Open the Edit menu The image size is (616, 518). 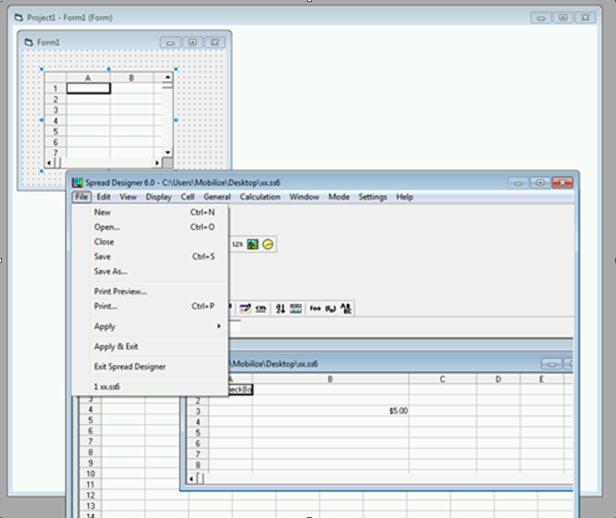[x=104, y=197]
